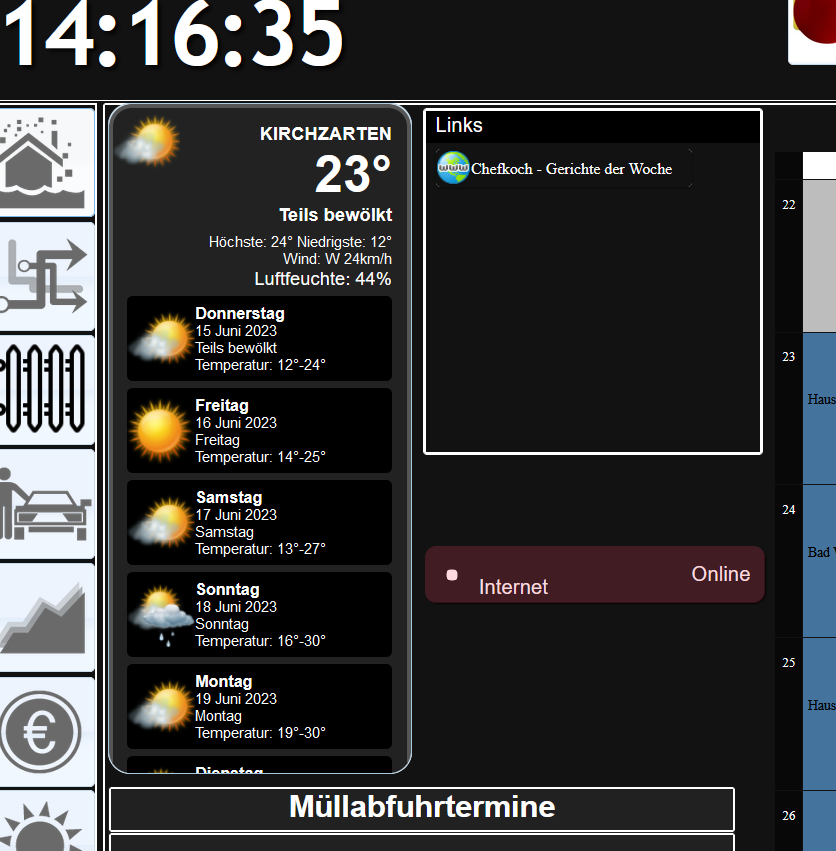Screen dimensions: 836x851
Task: Click calendar day number 24
Action: click(x=789, y=510)
